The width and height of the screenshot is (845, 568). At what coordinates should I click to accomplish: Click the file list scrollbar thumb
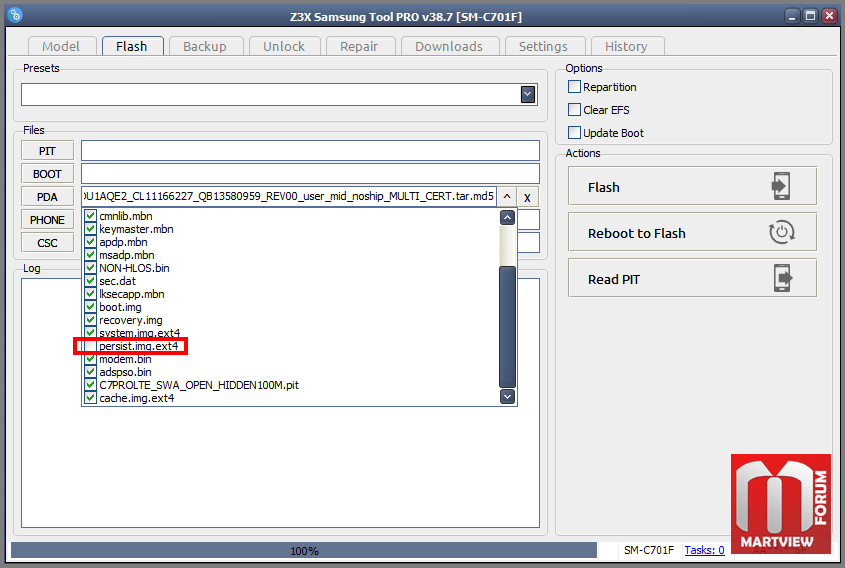(507, 327)
